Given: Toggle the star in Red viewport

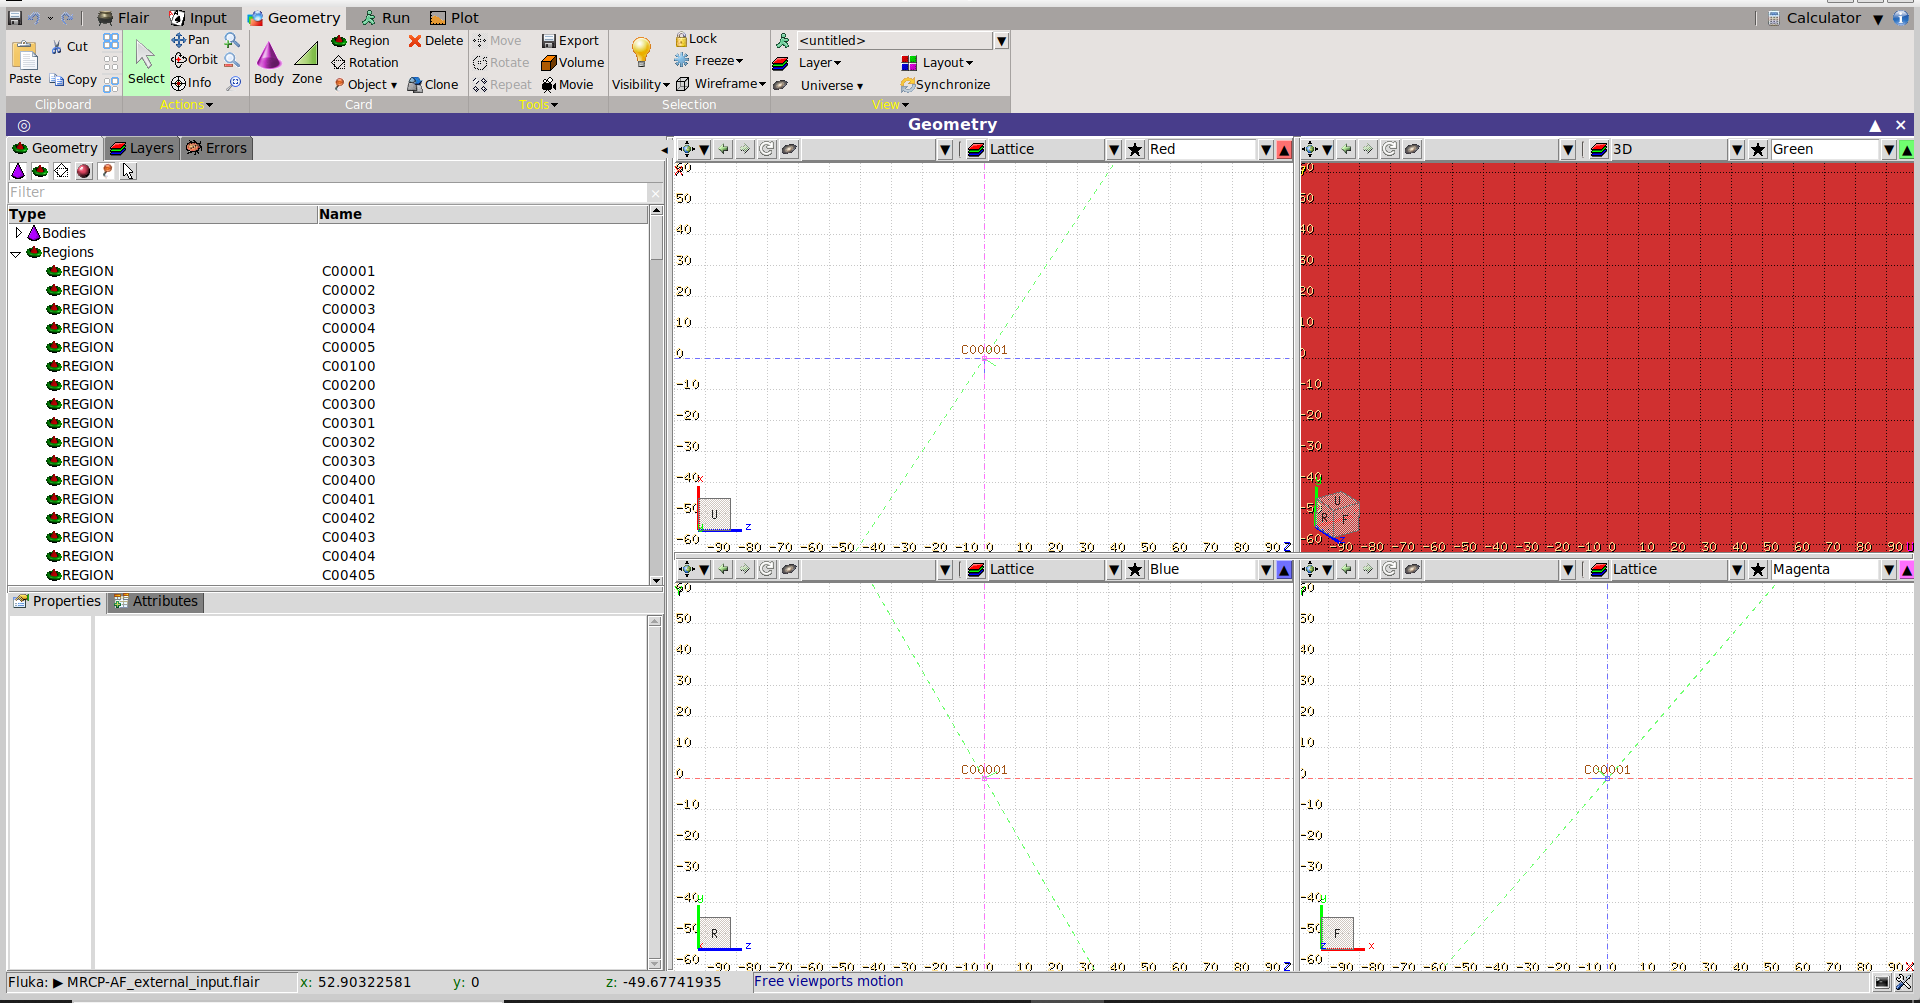Looking at the screenshot, I should point(1135,150).
